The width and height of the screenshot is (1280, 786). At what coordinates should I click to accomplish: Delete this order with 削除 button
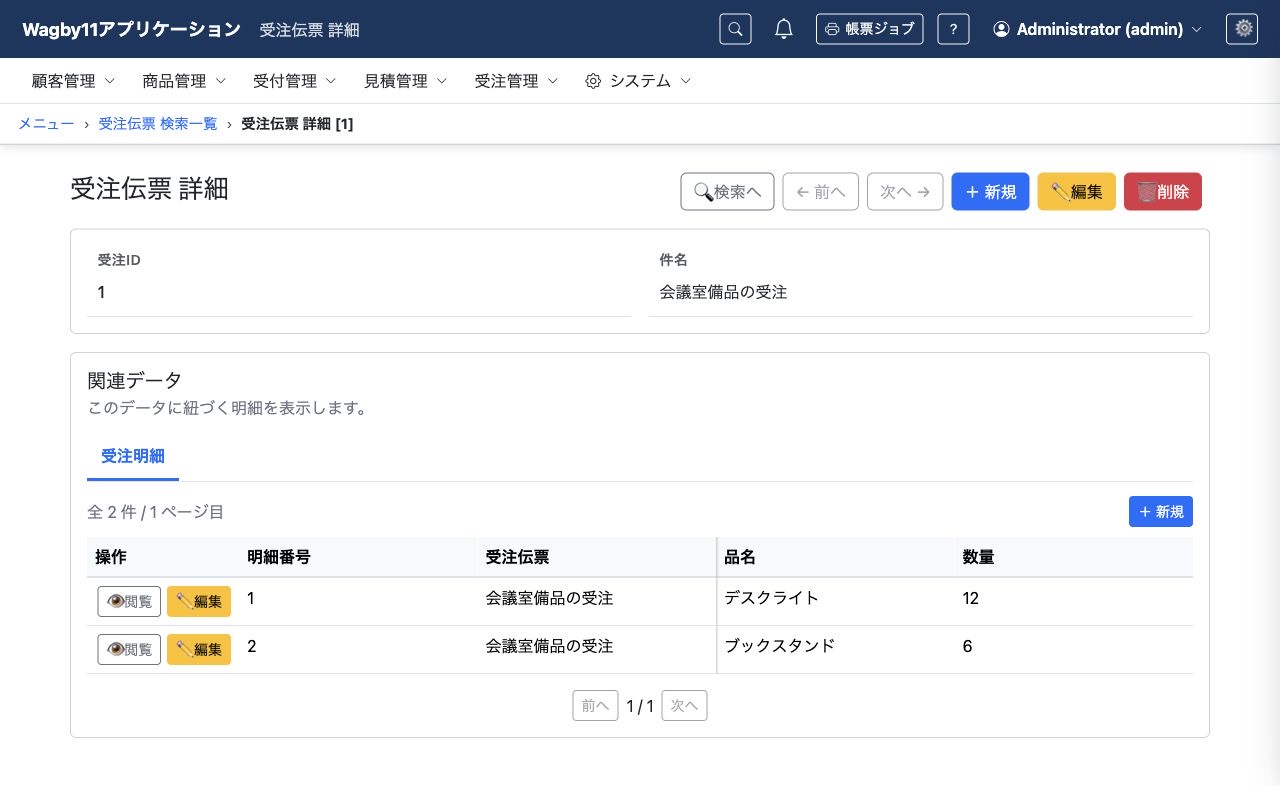1163,192
